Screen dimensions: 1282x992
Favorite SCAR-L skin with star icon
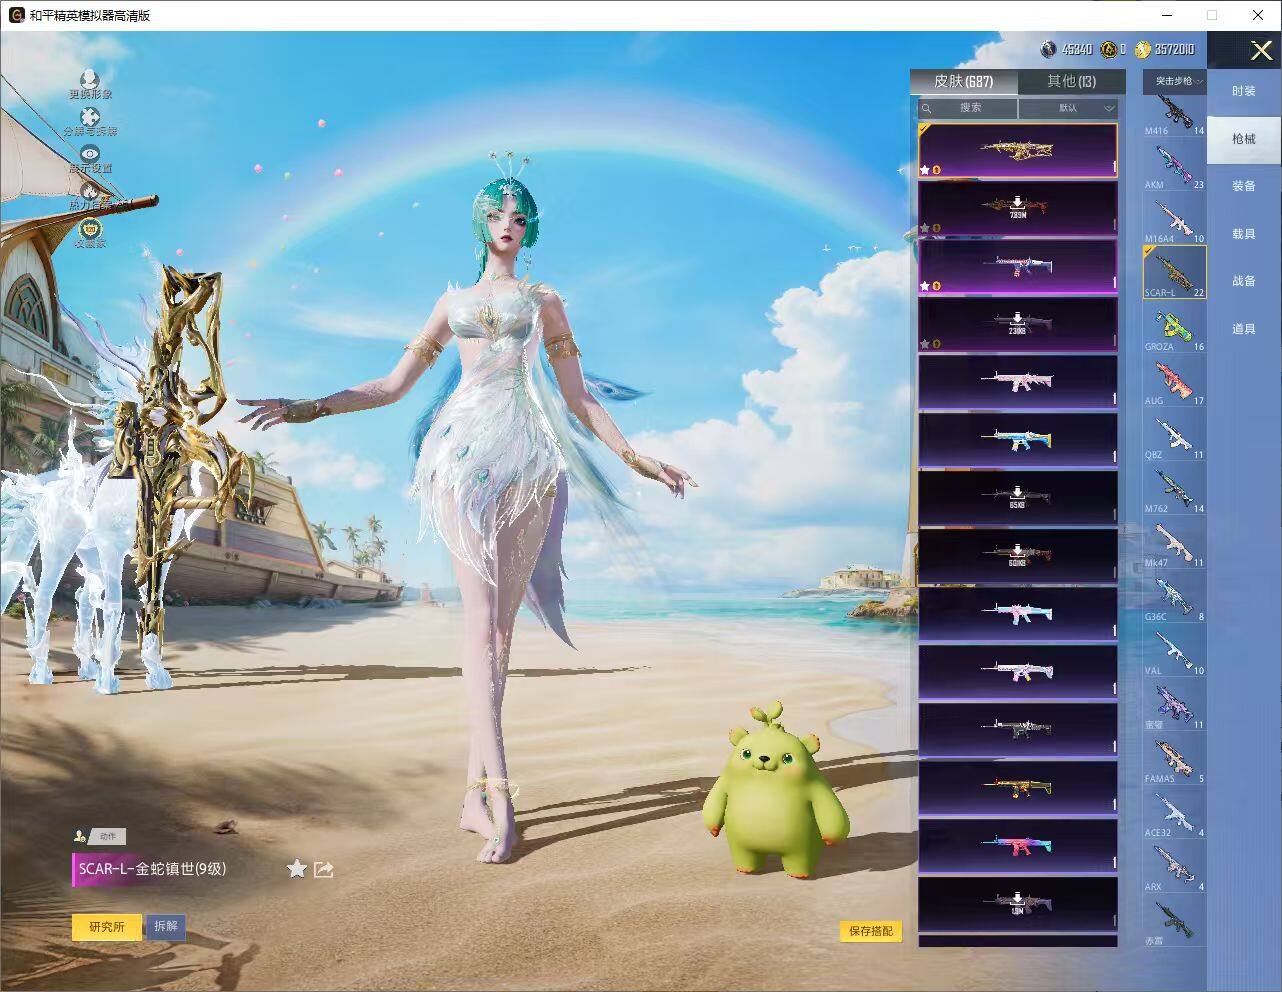pos(296,868)
